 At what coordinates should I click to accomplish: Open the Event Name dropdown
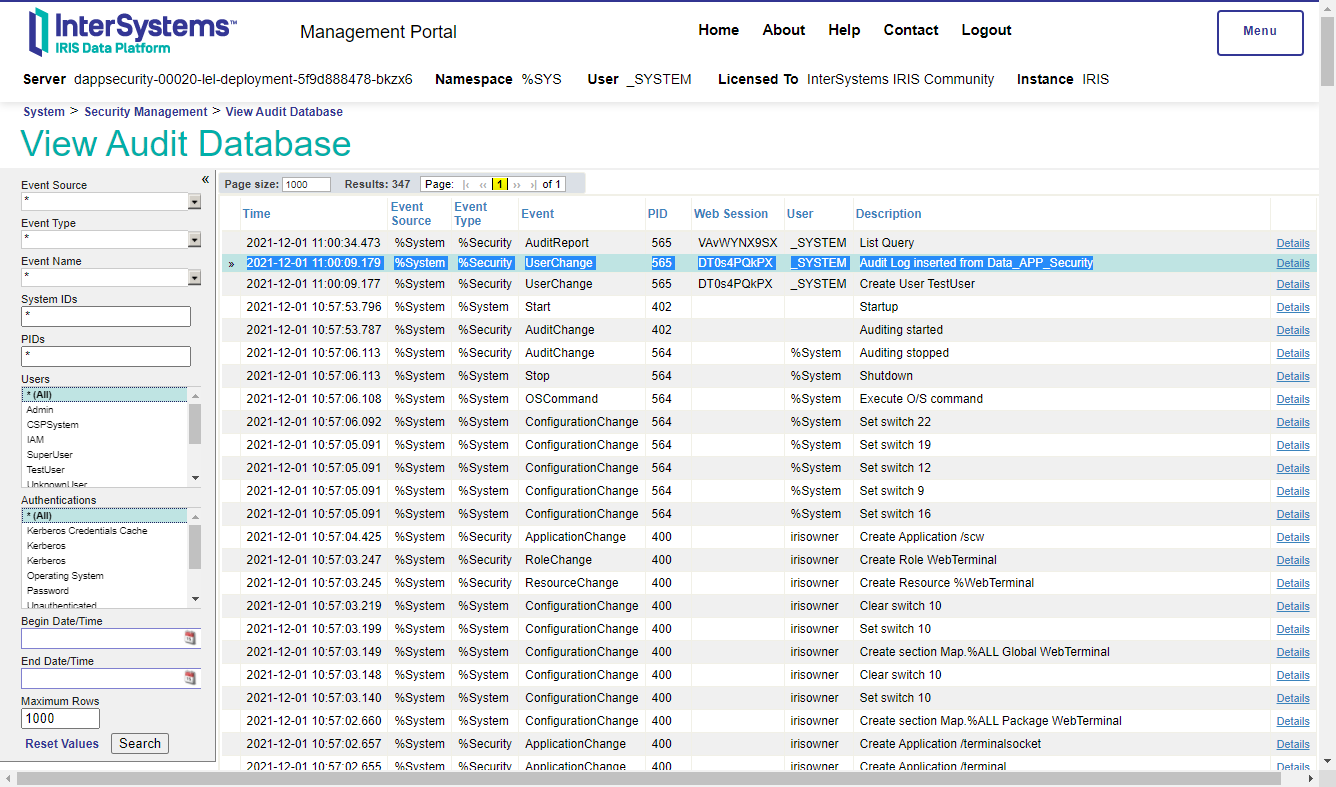[195, 278]
